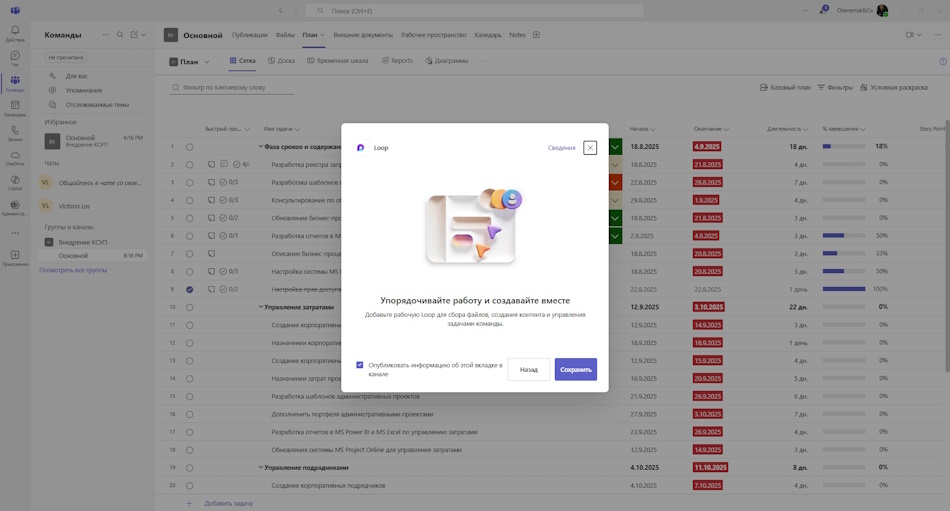Open the Рабочее пространство tab
950x511 pixels.
coord(434,35)
